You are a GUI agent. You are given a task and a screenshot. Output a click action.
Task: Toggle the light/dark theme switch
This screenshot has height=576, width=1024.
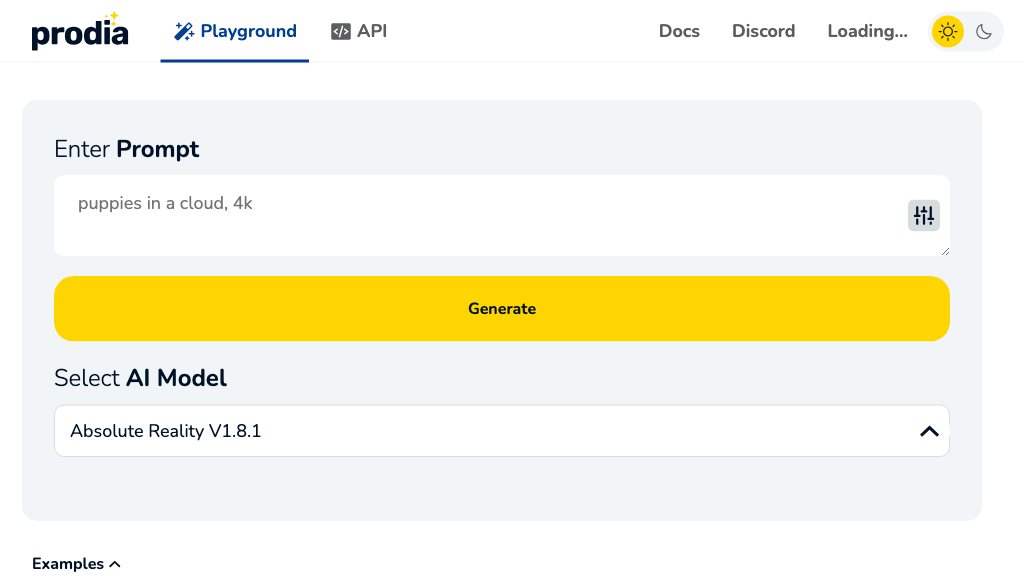pos(966,32)
